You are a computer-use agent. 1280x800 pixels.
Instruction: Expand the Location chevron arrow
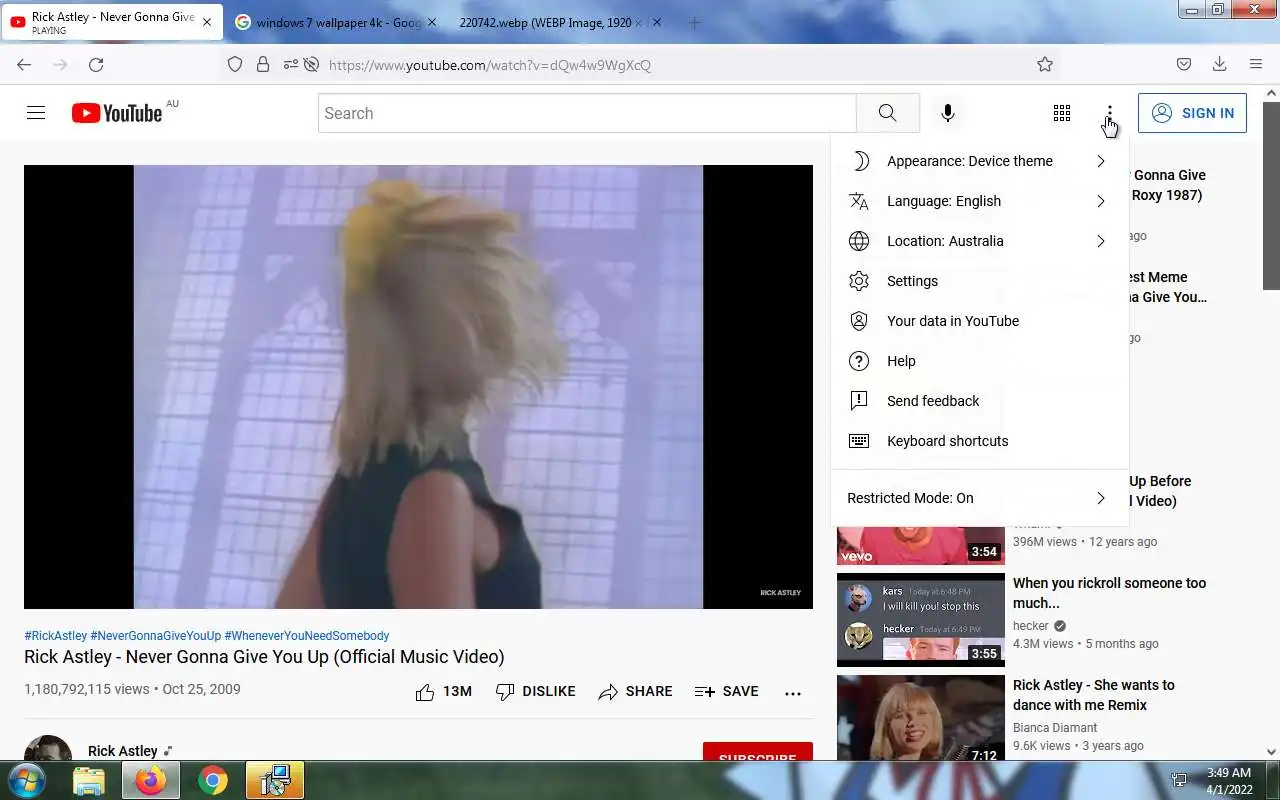point(1100,241)
